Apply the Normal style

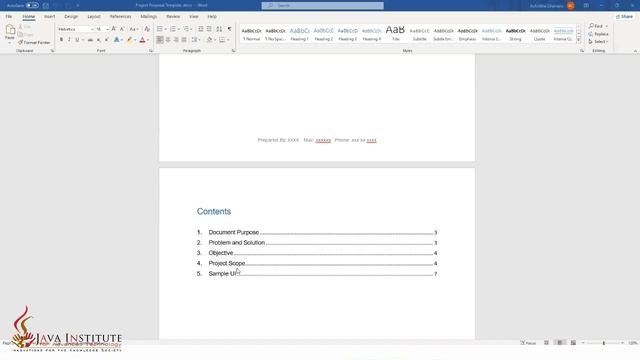[x=251, y=34]
